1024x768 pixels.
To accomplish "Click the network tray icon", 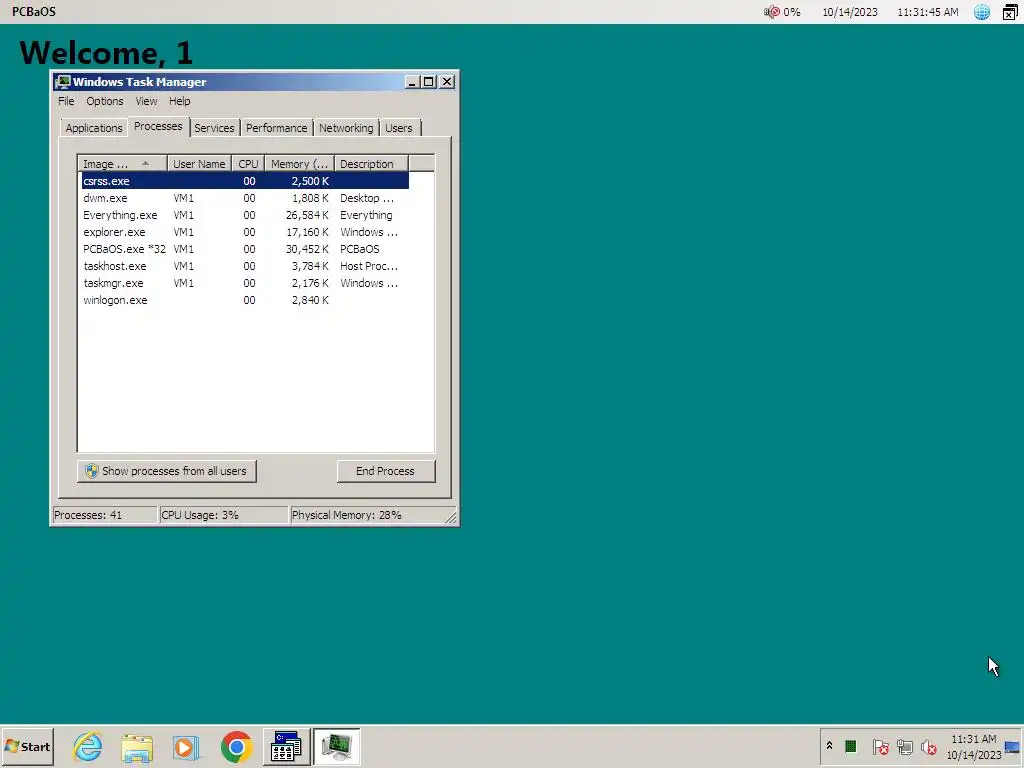I will point(904,746).
